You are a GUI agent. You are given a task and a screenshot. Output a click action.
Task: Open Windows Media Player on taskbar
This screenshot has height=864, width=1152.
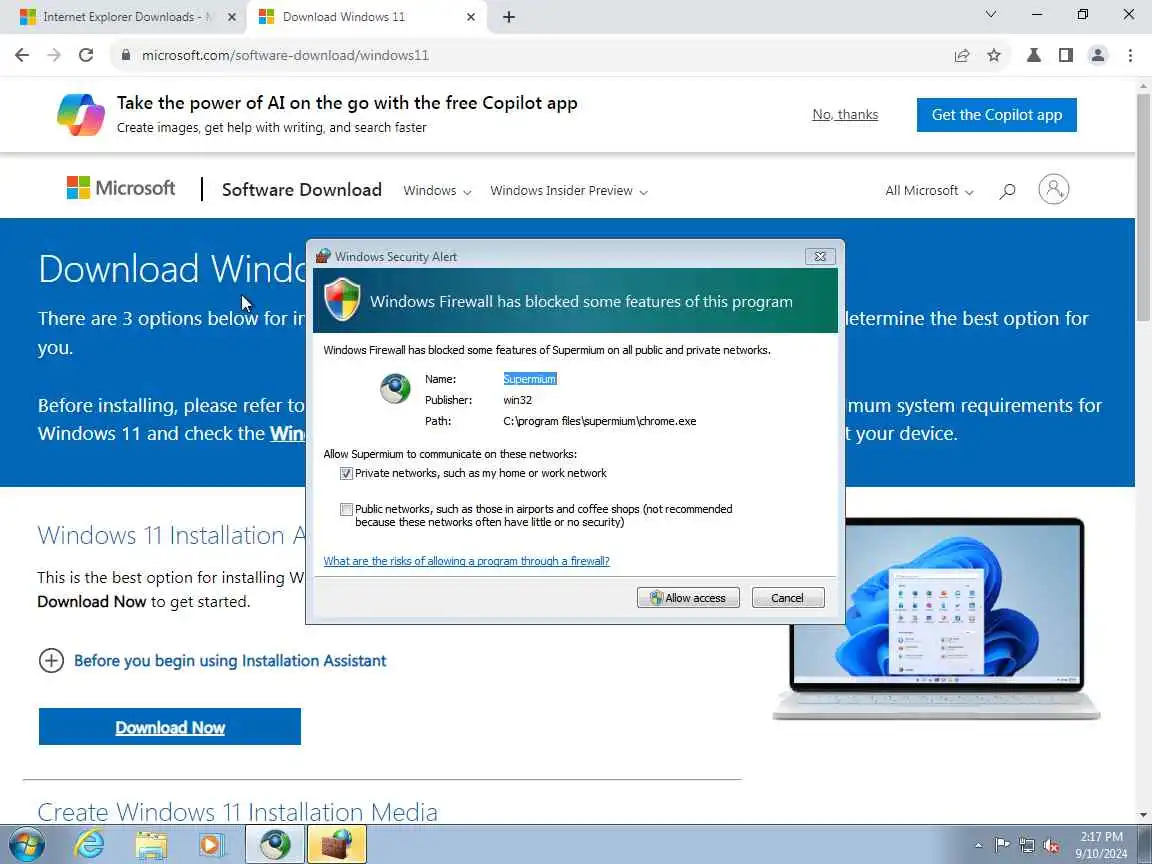(212, 845)
